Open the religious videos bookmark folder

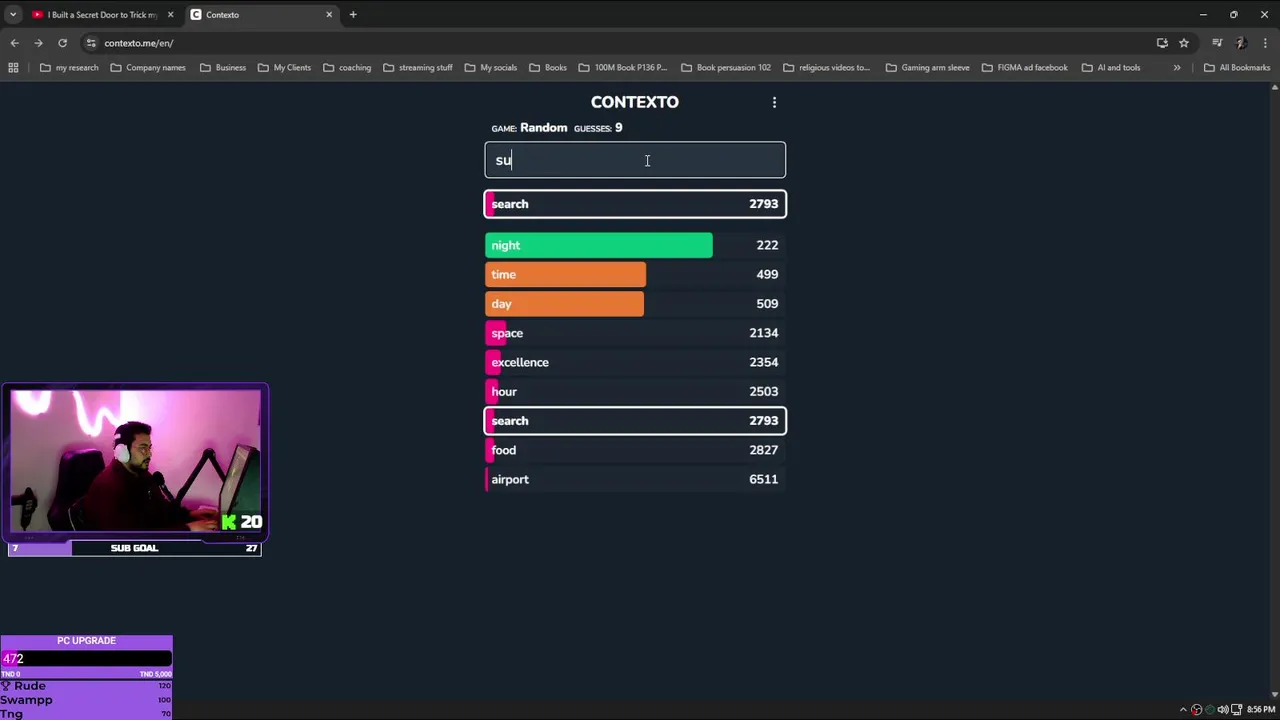(826, 68)
